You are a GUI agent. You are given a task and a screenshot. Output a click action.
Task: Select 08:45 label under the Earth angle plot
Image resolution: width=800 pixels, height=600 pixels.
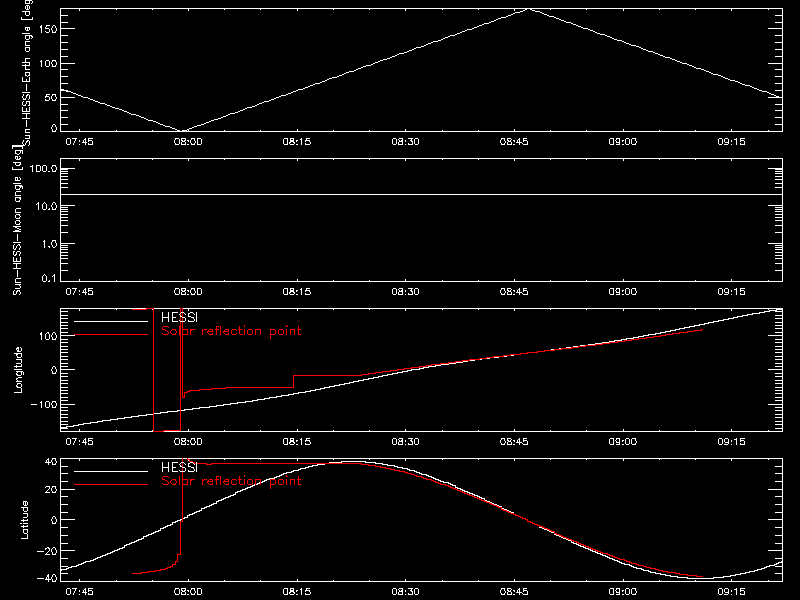pos(514,142)
